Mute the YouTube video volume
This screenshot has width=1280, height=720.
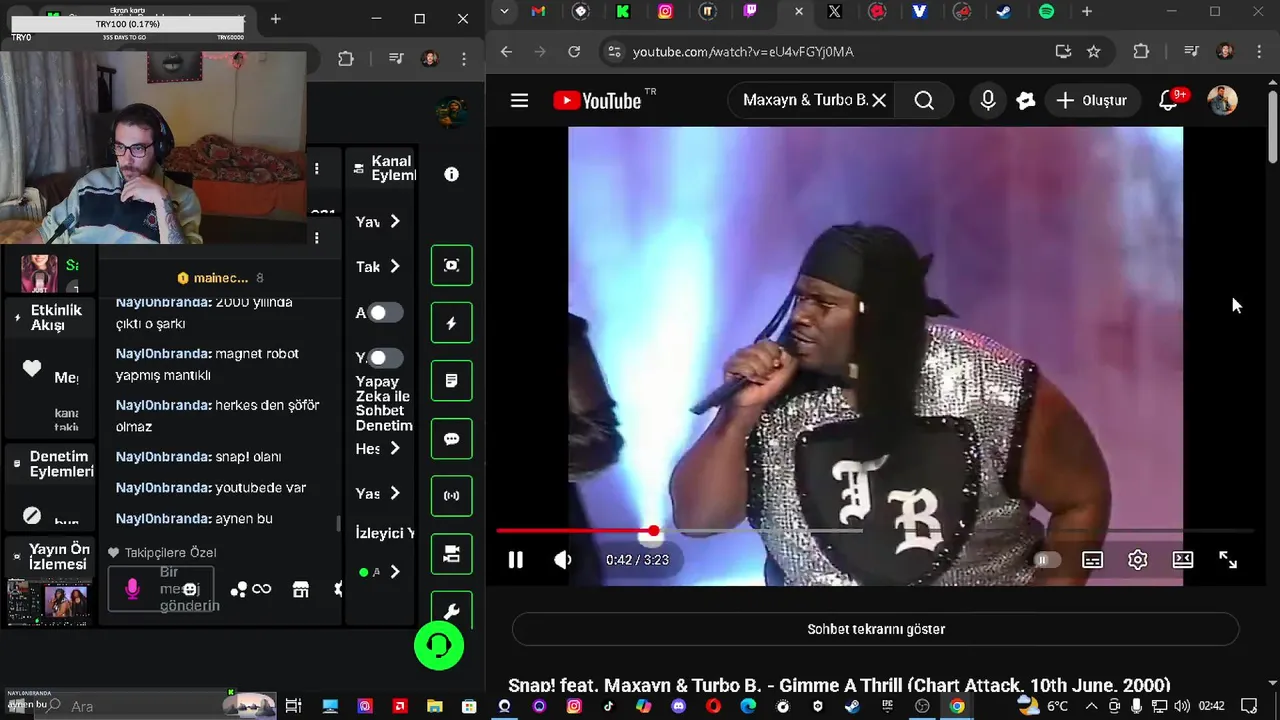[x=563, y=560]
